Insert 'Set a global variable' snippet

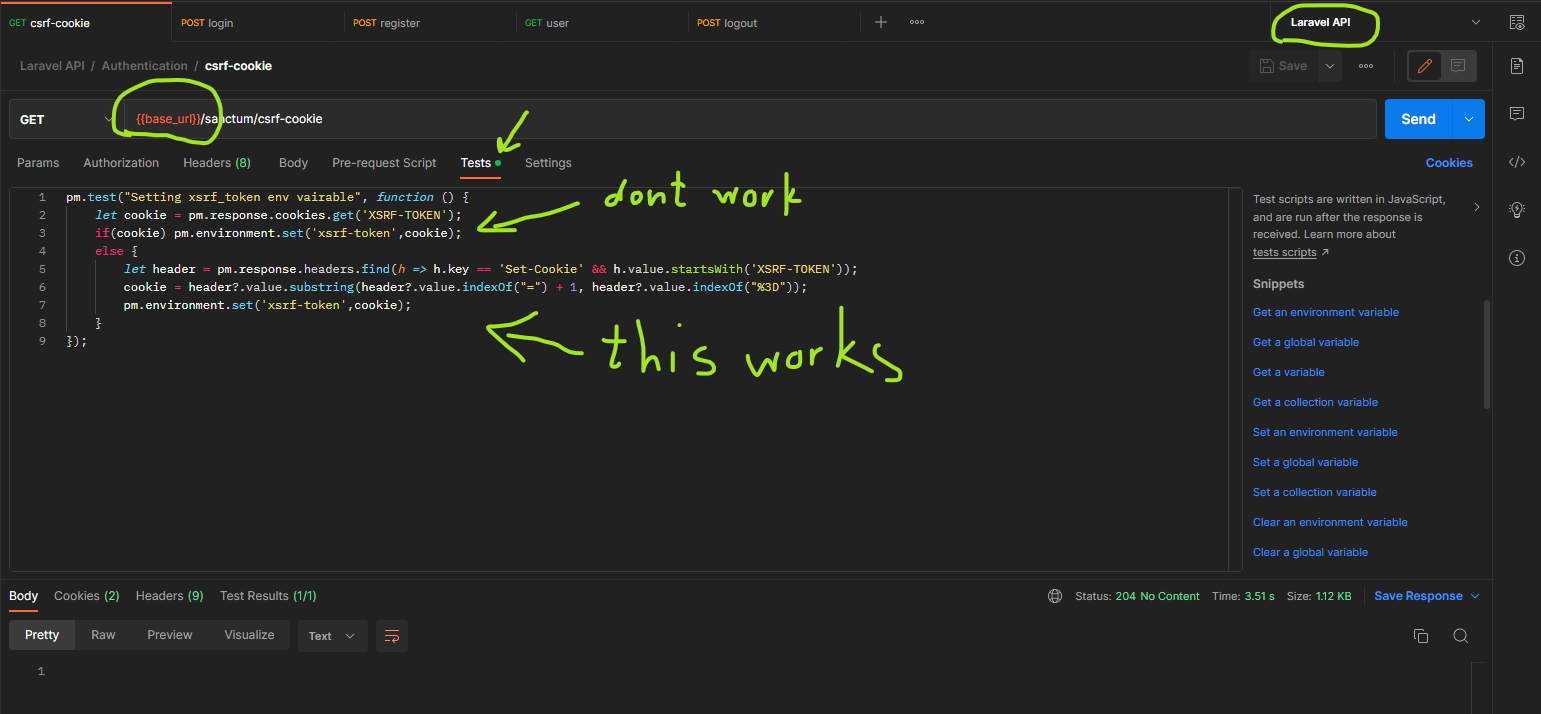click(1305, 462)
